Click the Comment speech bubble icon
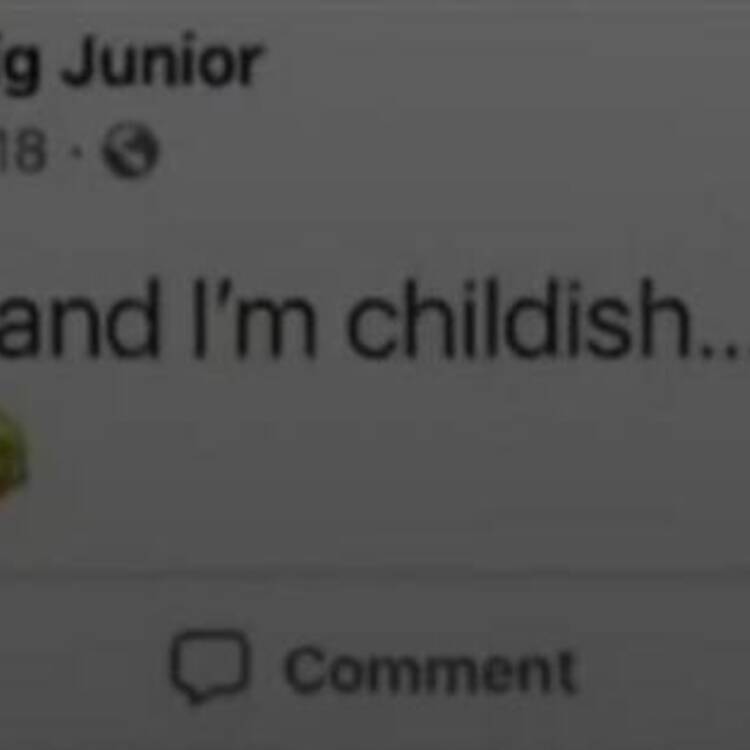Image resolution: width=750 pixels, height=750 pixels. 210,667
